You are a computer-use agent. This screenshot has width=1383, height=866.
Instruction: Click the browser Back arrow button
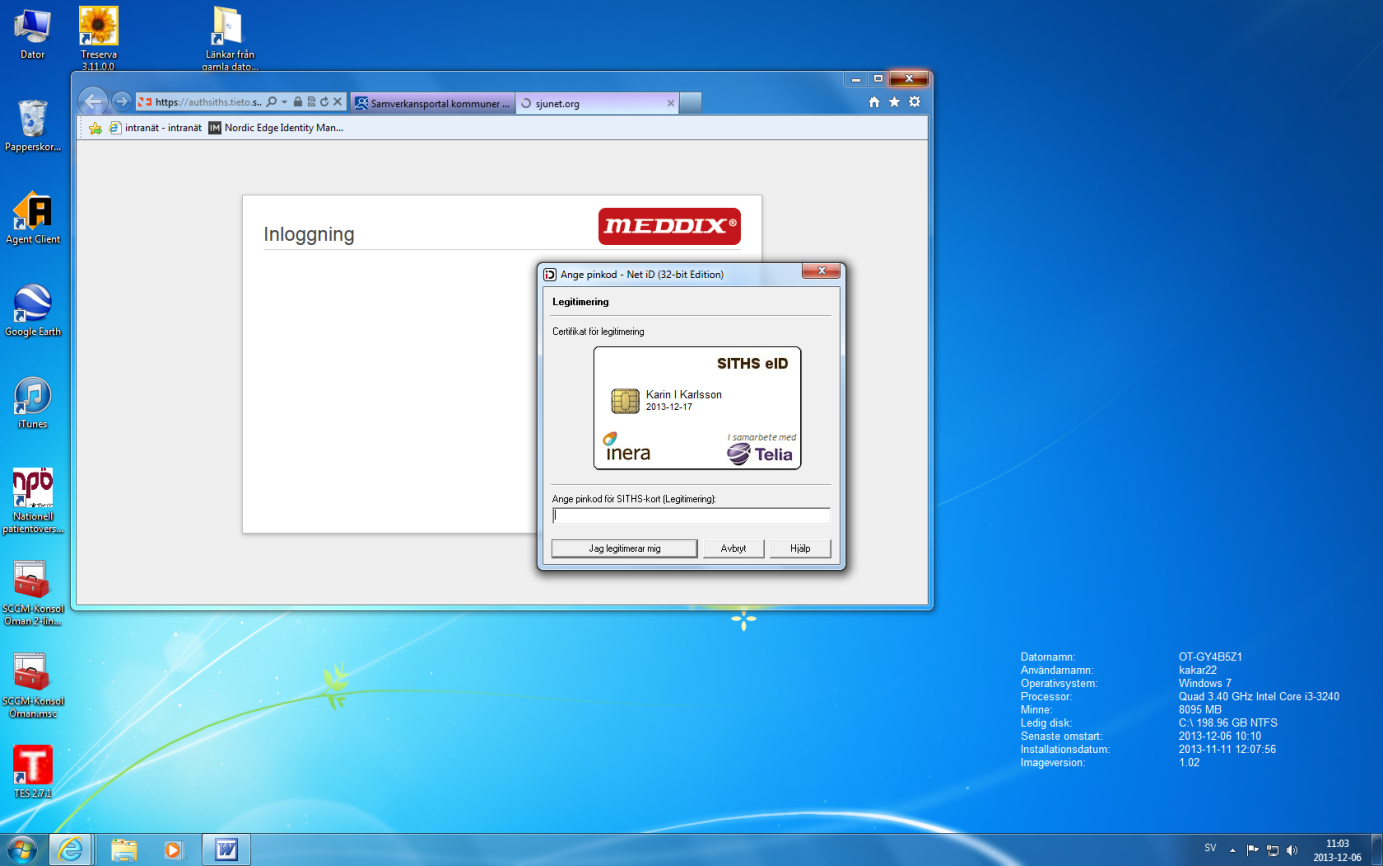(x=93, y=102)
